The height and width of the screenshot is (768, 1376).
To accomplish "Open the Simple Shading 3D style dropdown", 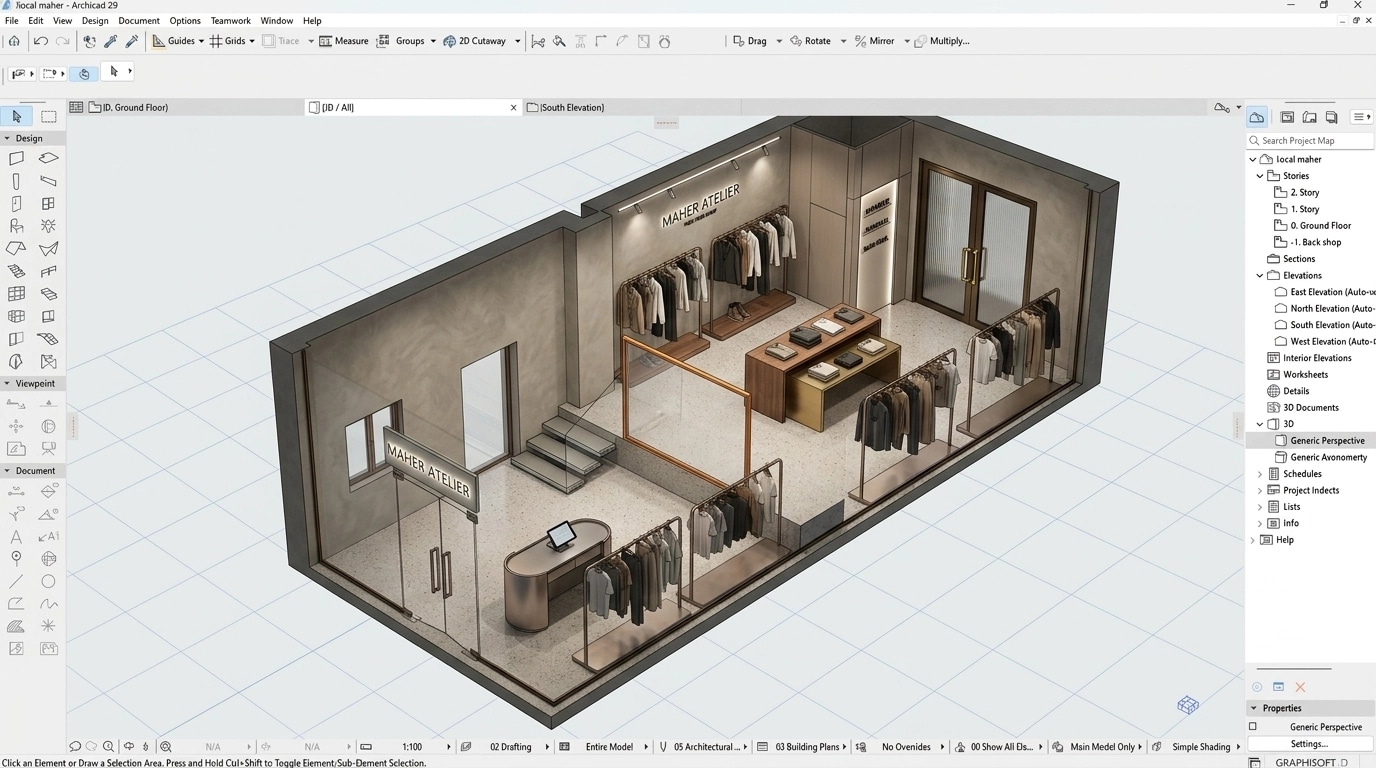I will (1238, 747).
